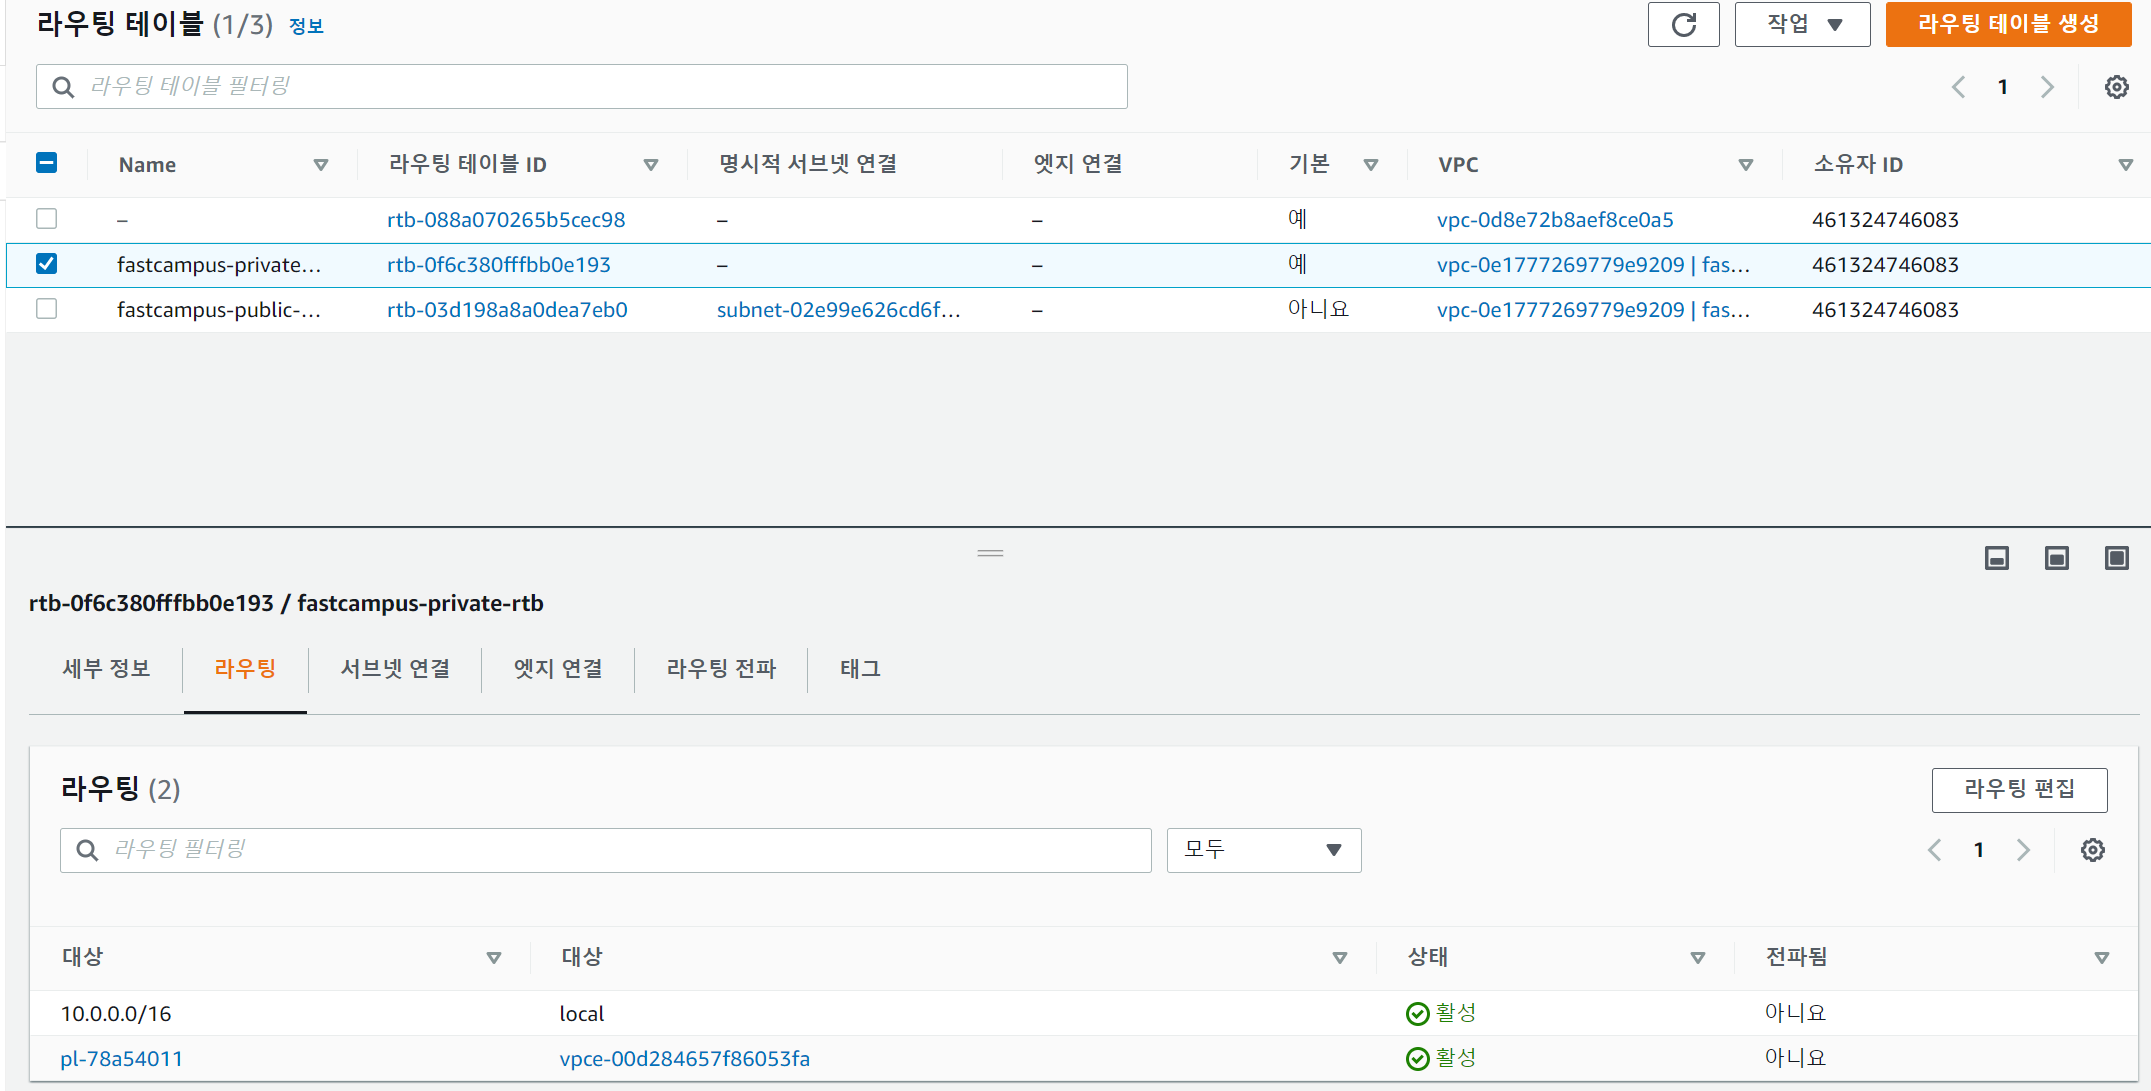Screen dimensions: 2151x1091
Task: Click the 라우팅 테이블 생성 button
Action: 2008,25
